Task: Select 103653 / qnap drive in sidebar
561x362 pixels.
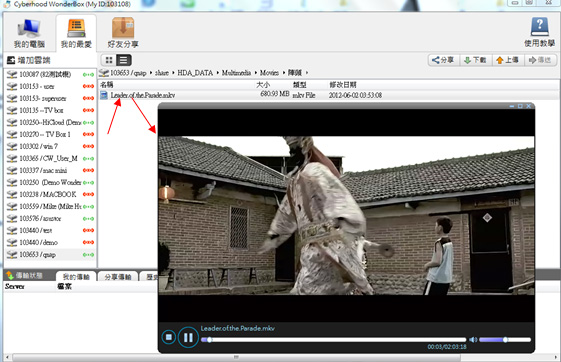Action: coord(50,255)
